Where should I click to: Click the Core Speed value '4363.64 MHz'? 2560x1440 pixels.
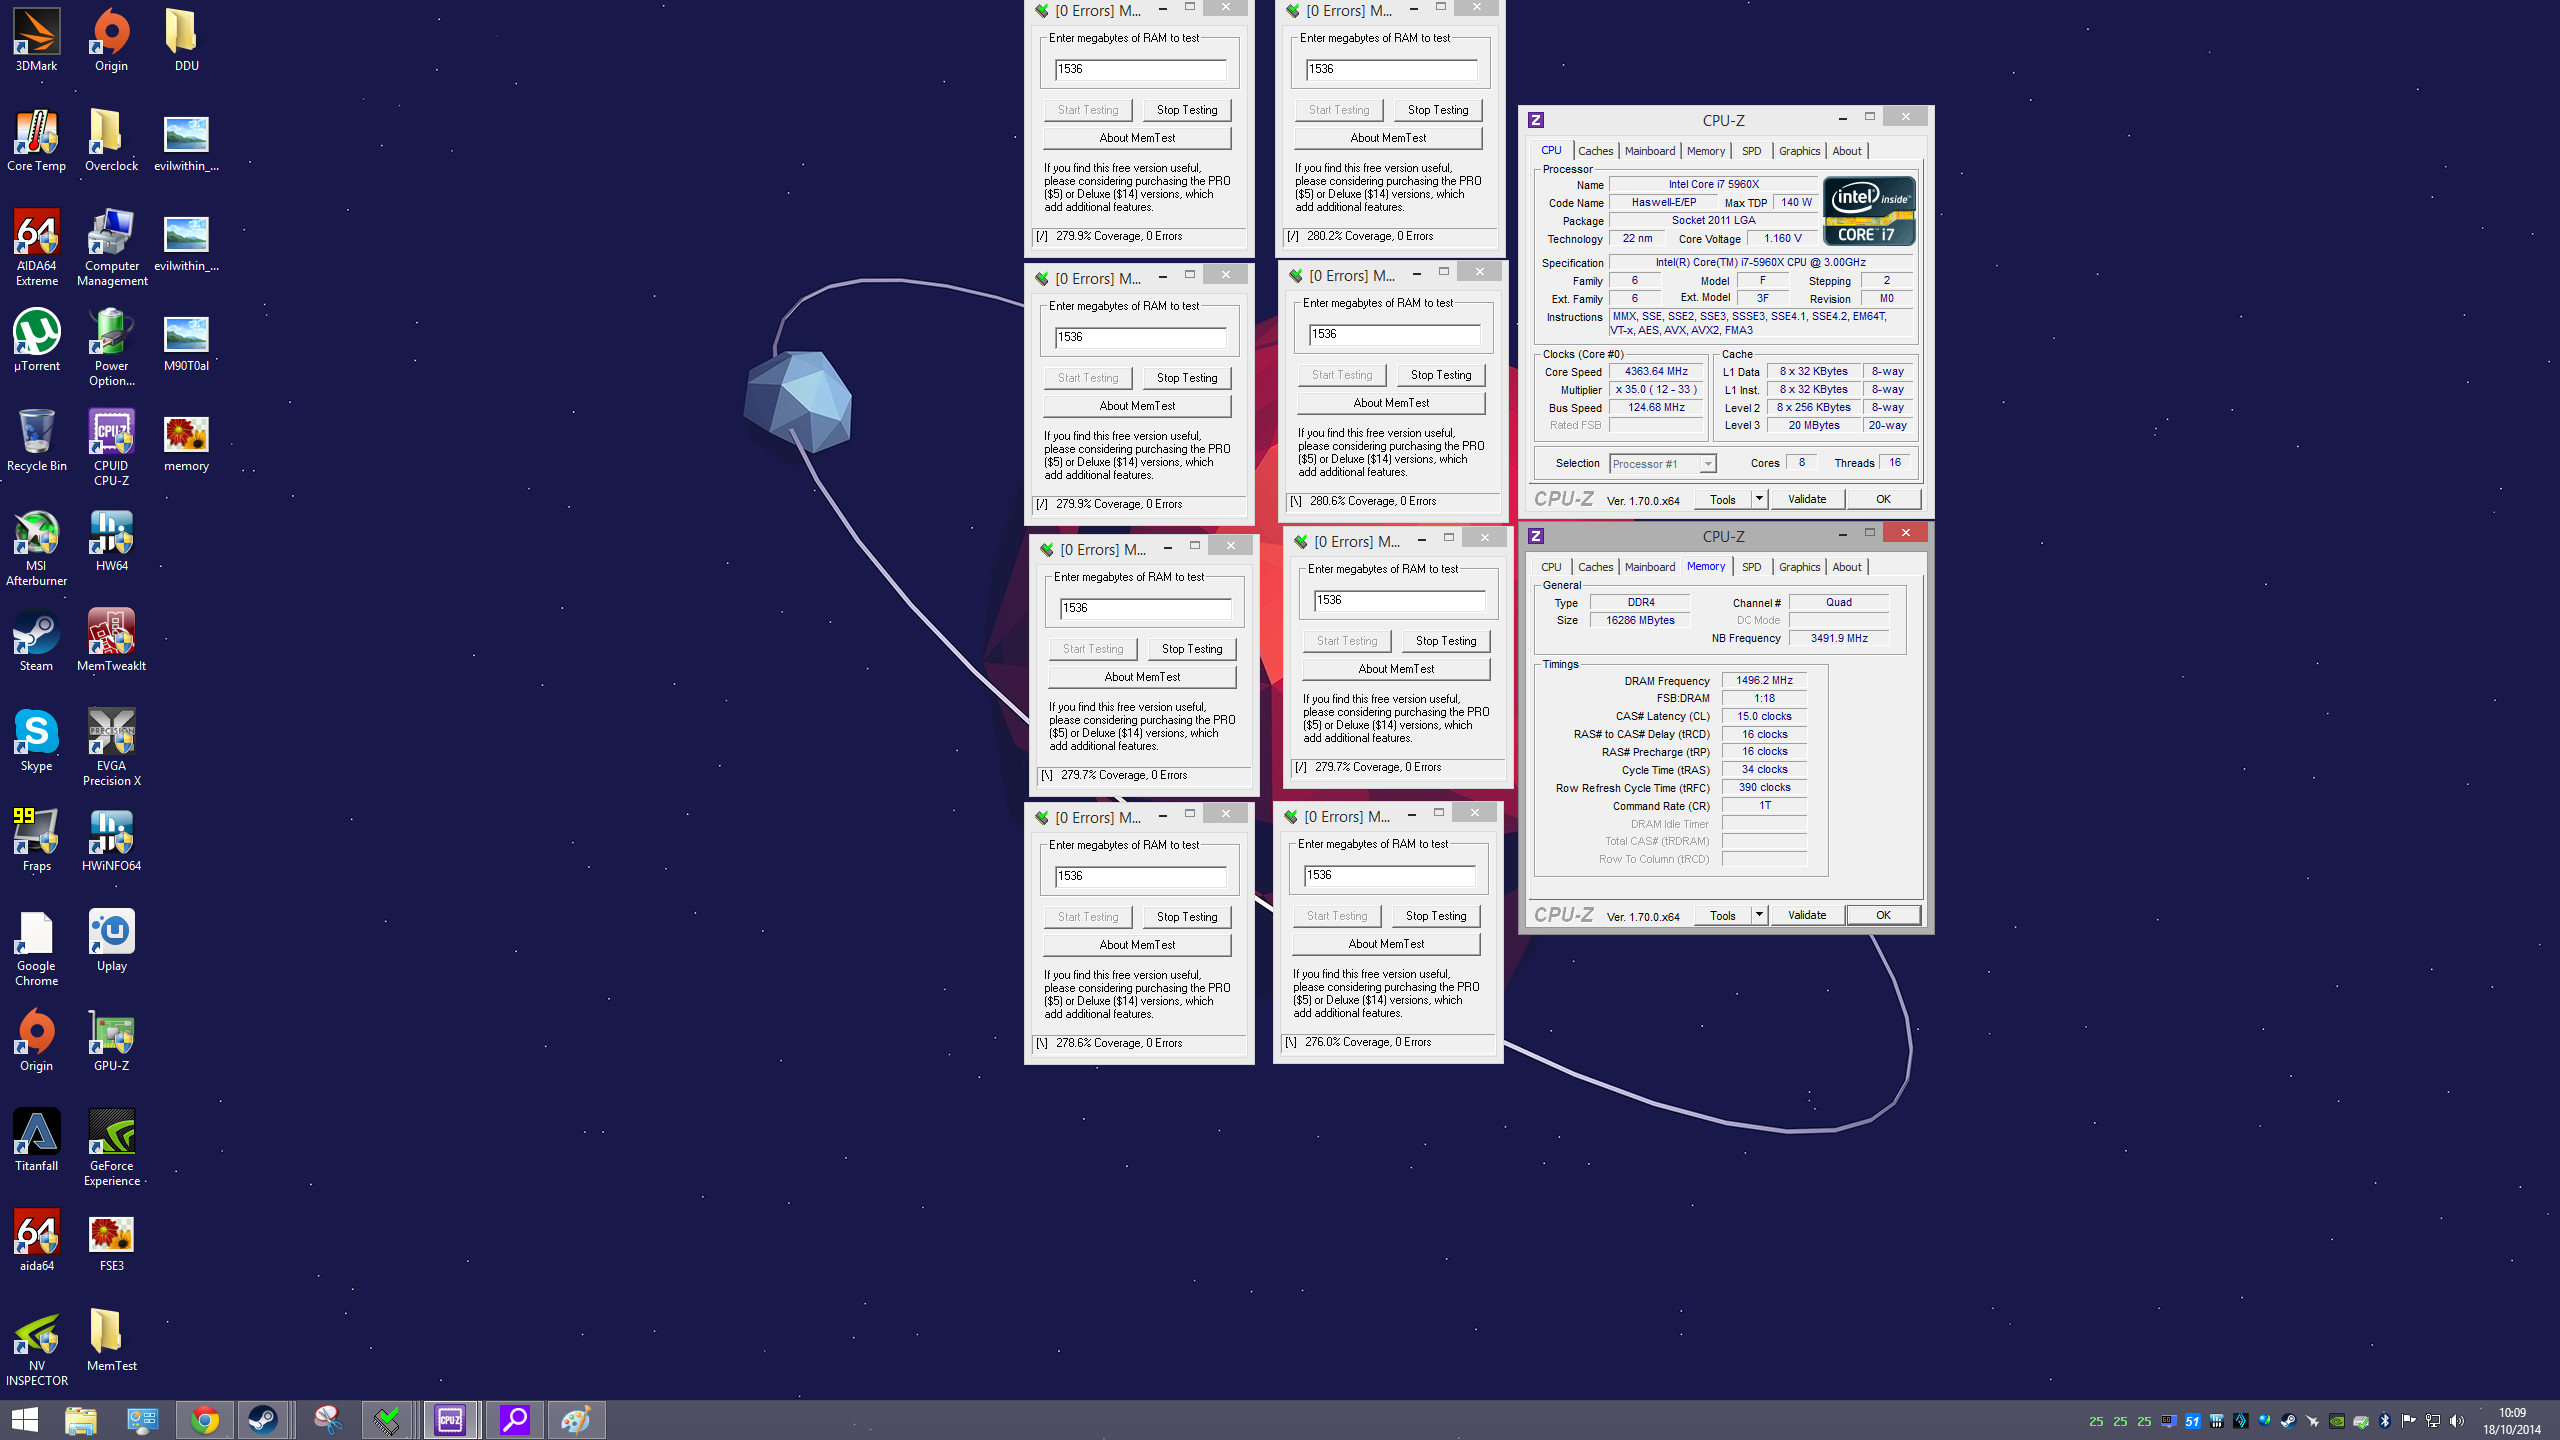coord(1656,372)
